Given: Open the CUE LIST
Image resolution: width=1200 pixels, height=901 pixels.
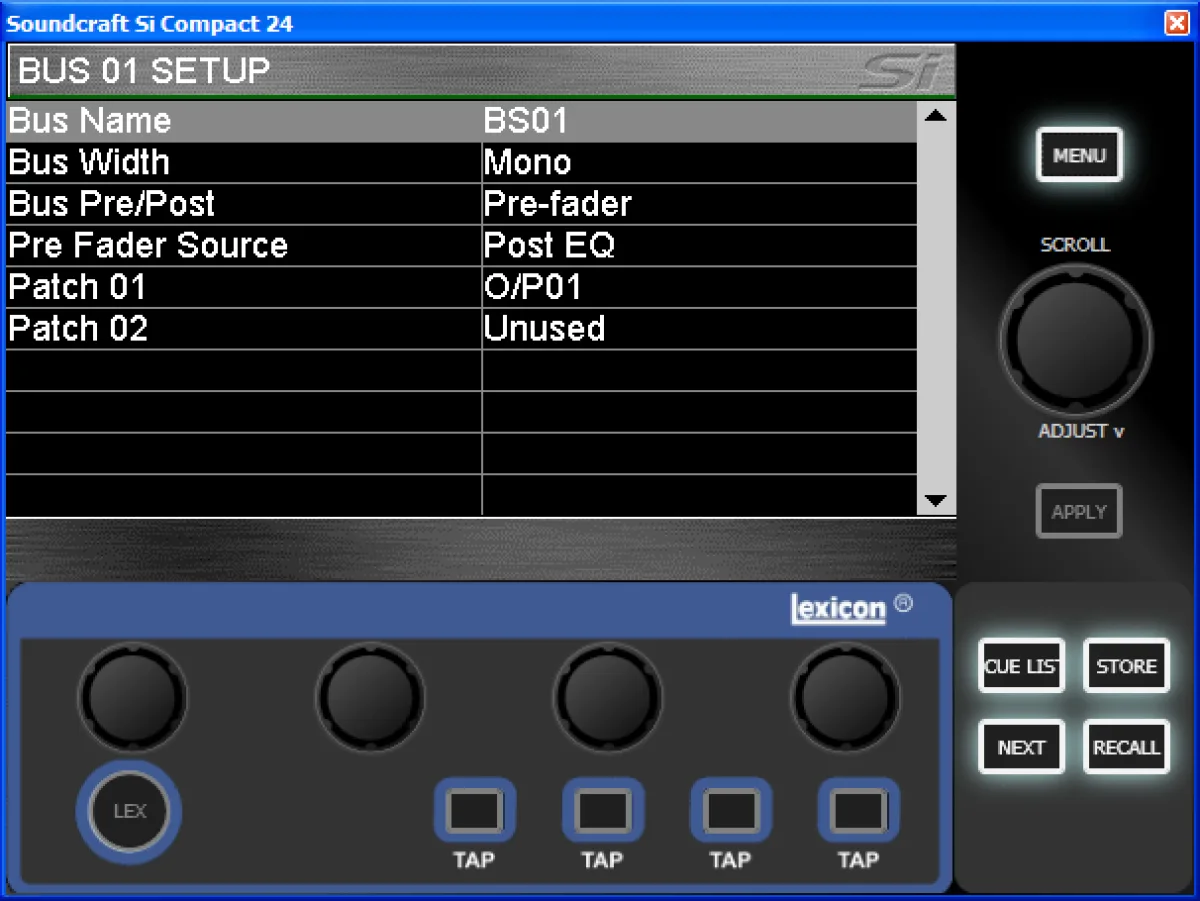Looking at the screenshot, I should tap(1021, 666).
